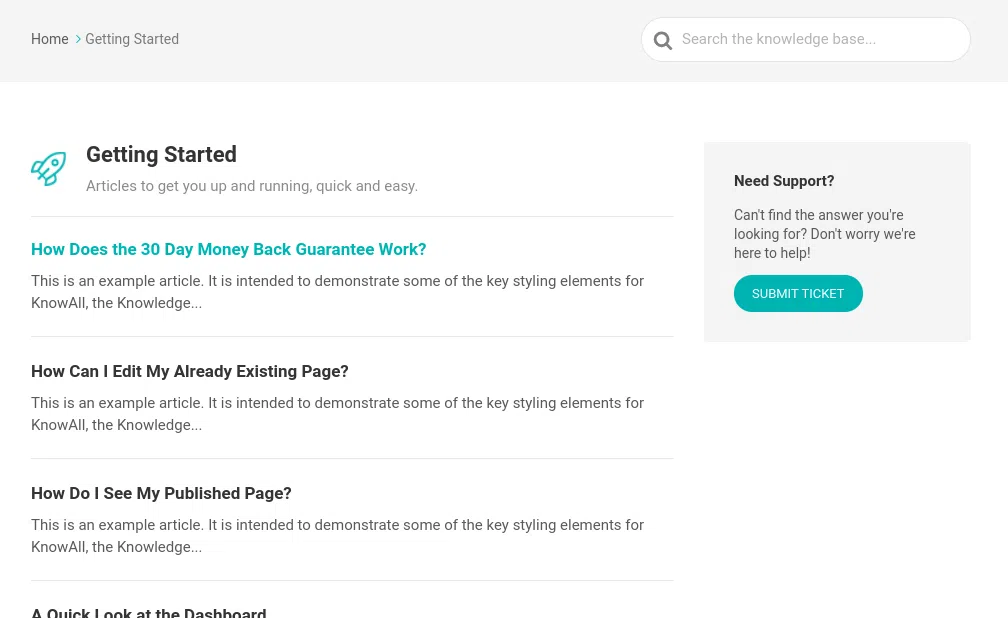Click the 'Articles to get you up' subtitle
The width and height of the screenshot is (1008, 618).
pyautogui.click(x=252, y=186)
